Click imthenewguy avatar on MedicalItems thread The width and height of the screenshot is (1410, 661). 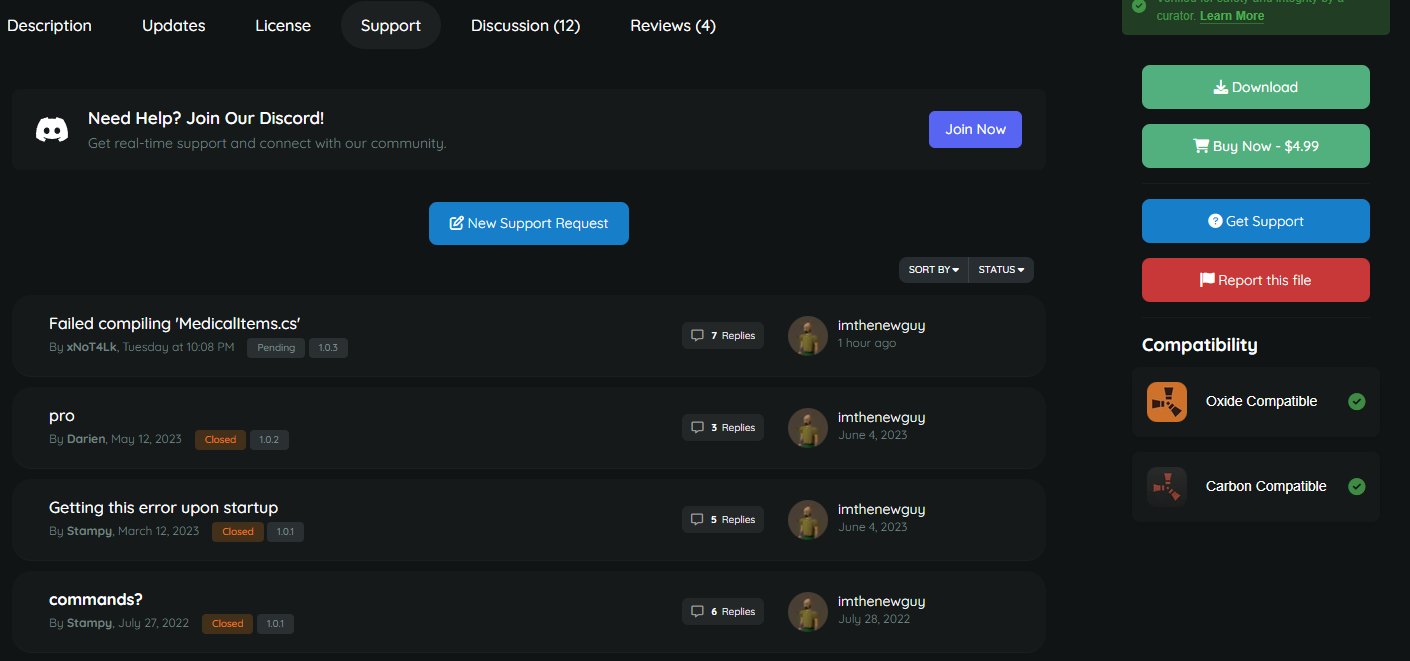click(808, 336)
